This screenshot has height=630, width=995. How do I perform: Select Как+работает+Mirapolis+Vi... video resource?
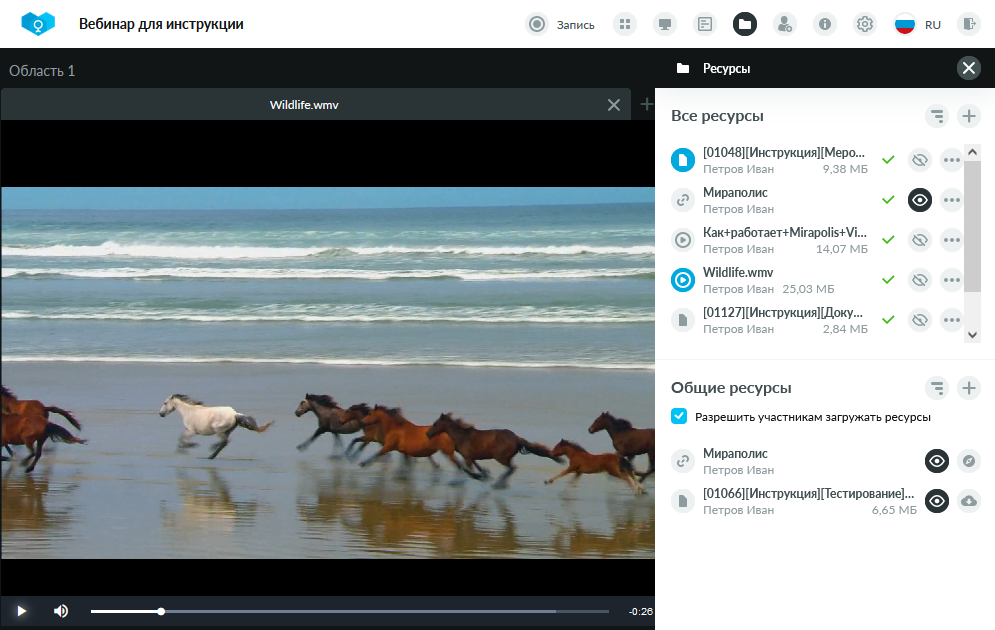pos(769,240)
